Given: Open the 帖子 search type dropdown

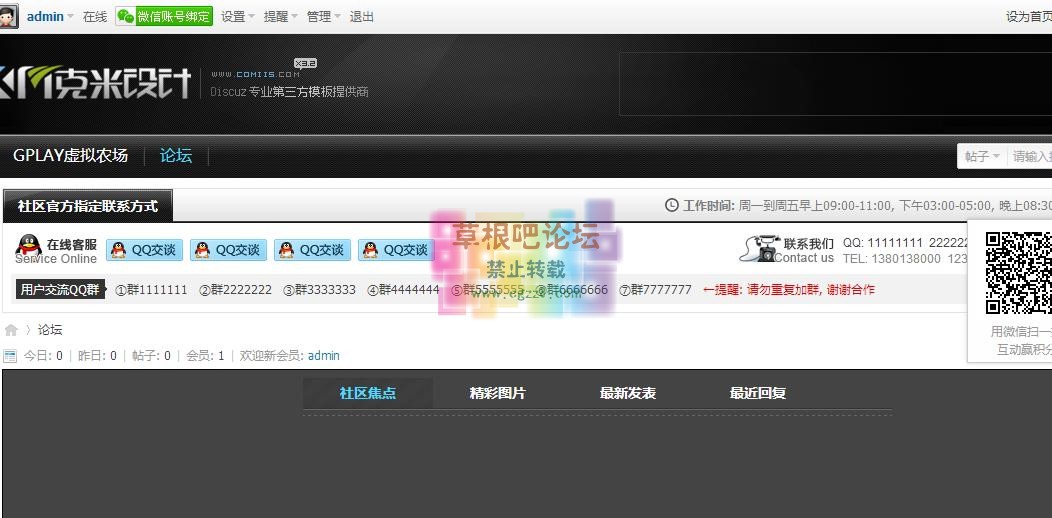Looking at the screenshot, I should point(982,156).
